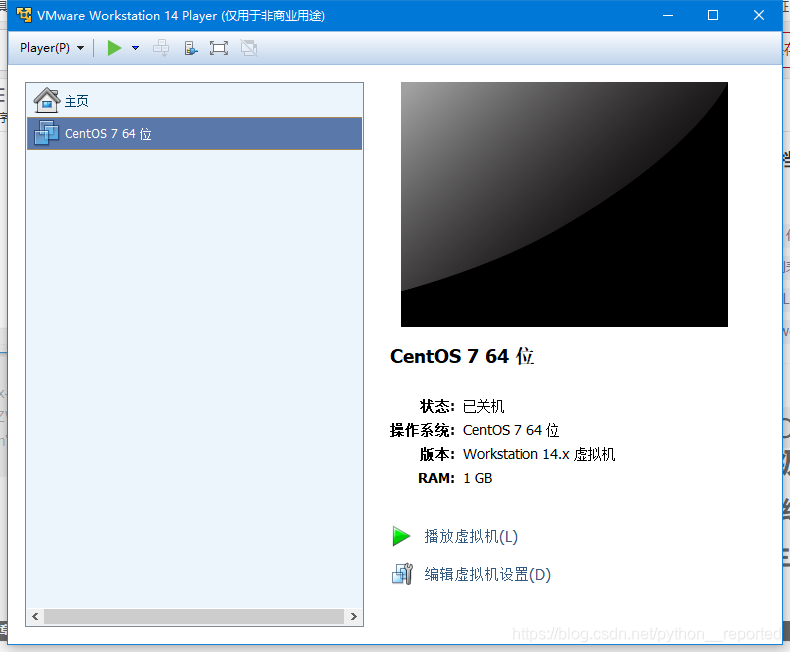Viewport: 790px width, 652px height.
Task: Click the house icon beside 主页
Action: coord(47,100)
